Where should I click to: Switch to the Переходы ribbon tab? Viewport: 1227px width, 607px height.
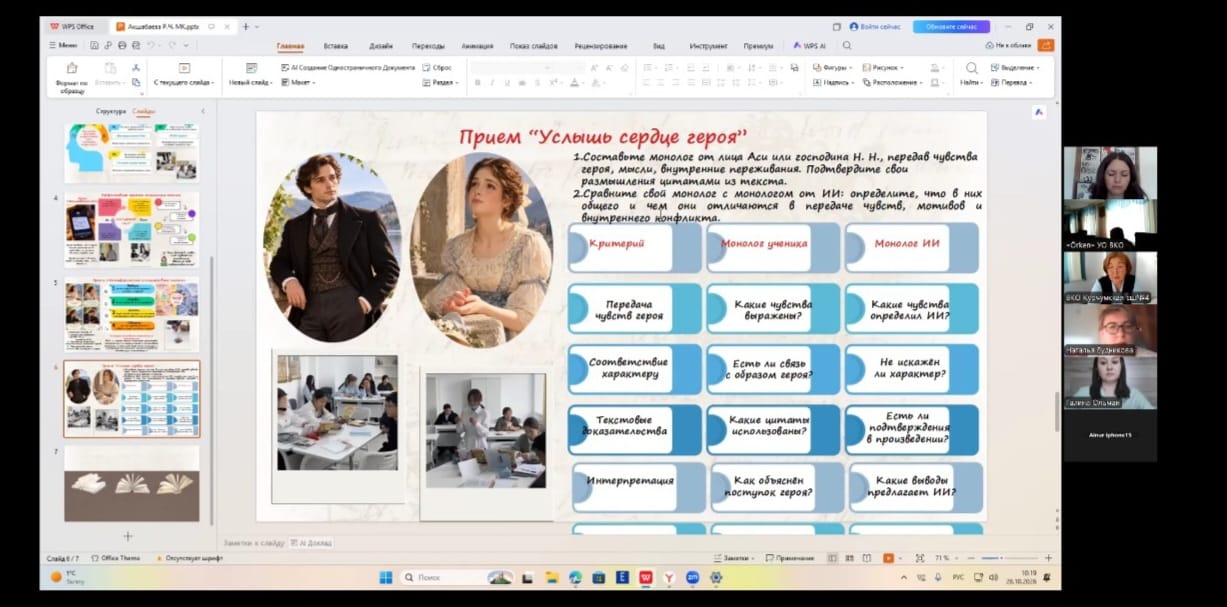(428, 46)
